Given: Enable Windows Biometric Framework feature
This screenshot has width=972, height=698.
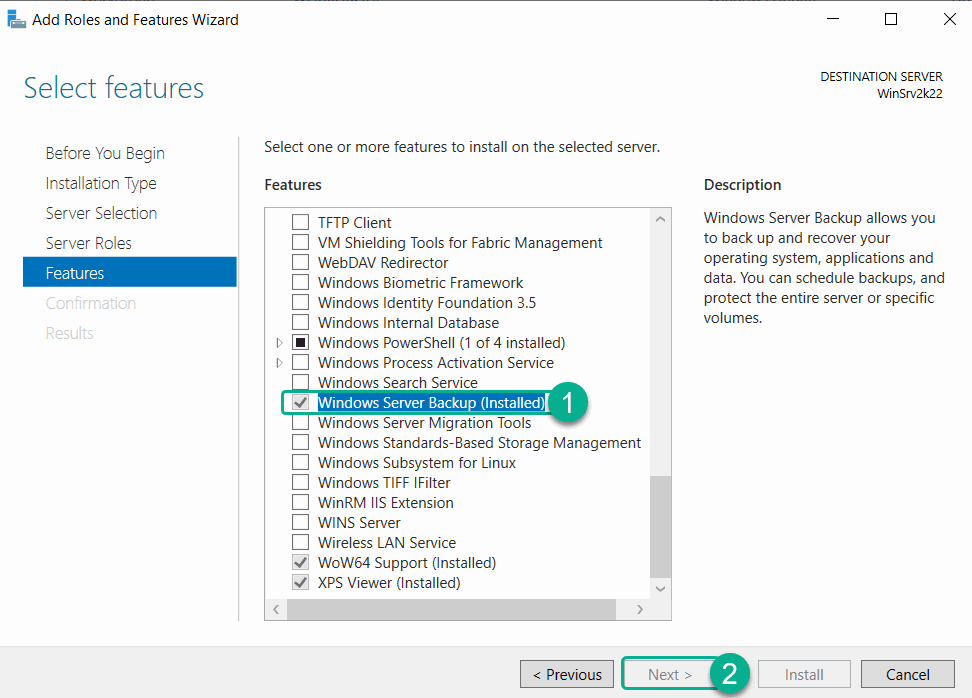Looking at the screenshot, I should (x=301, y=282).
